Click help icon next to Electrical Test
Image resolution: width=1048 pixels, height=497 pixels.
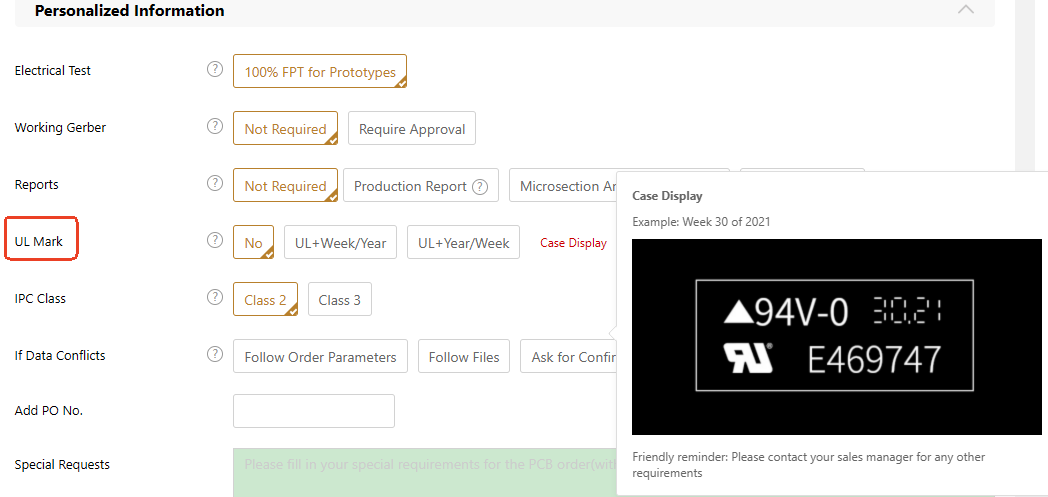pos(214,70)
